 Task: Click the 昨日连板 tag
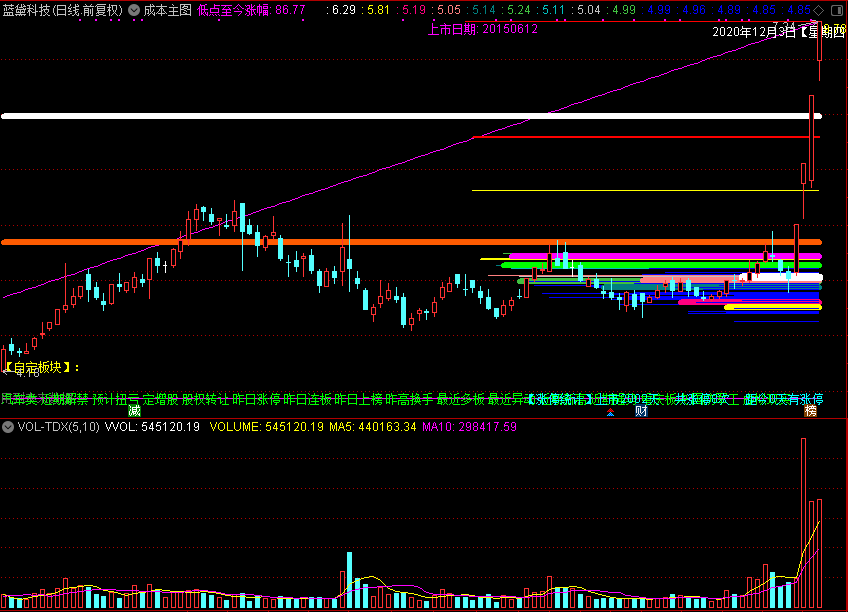click(x=307, y=400)
